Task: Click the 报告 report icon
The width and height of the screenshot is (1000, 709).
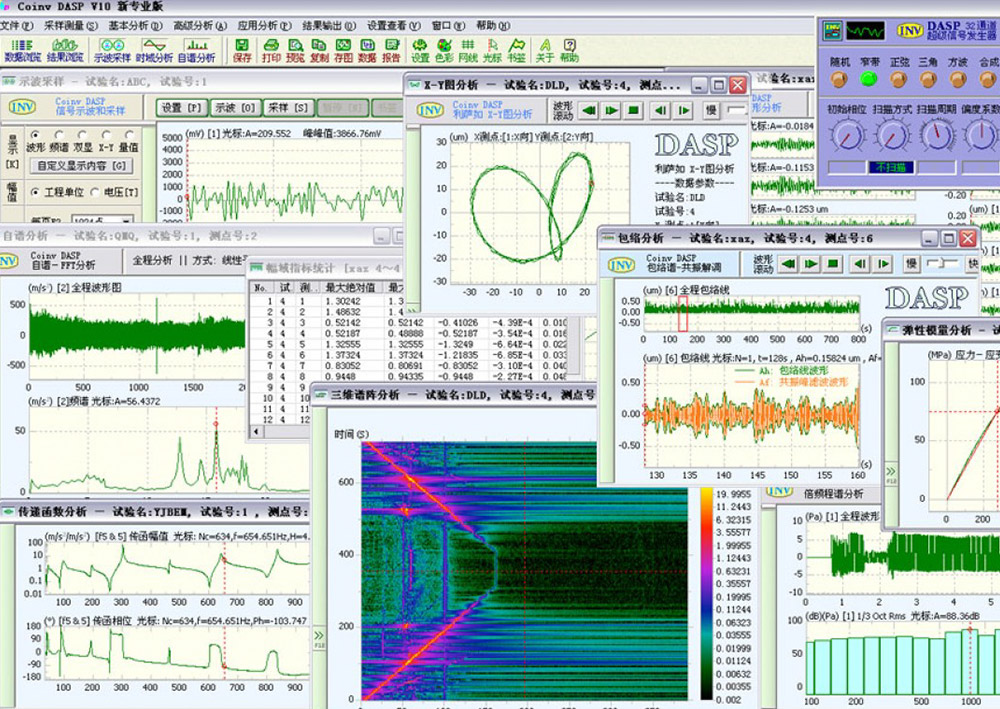Action: [x=392, y=50]
